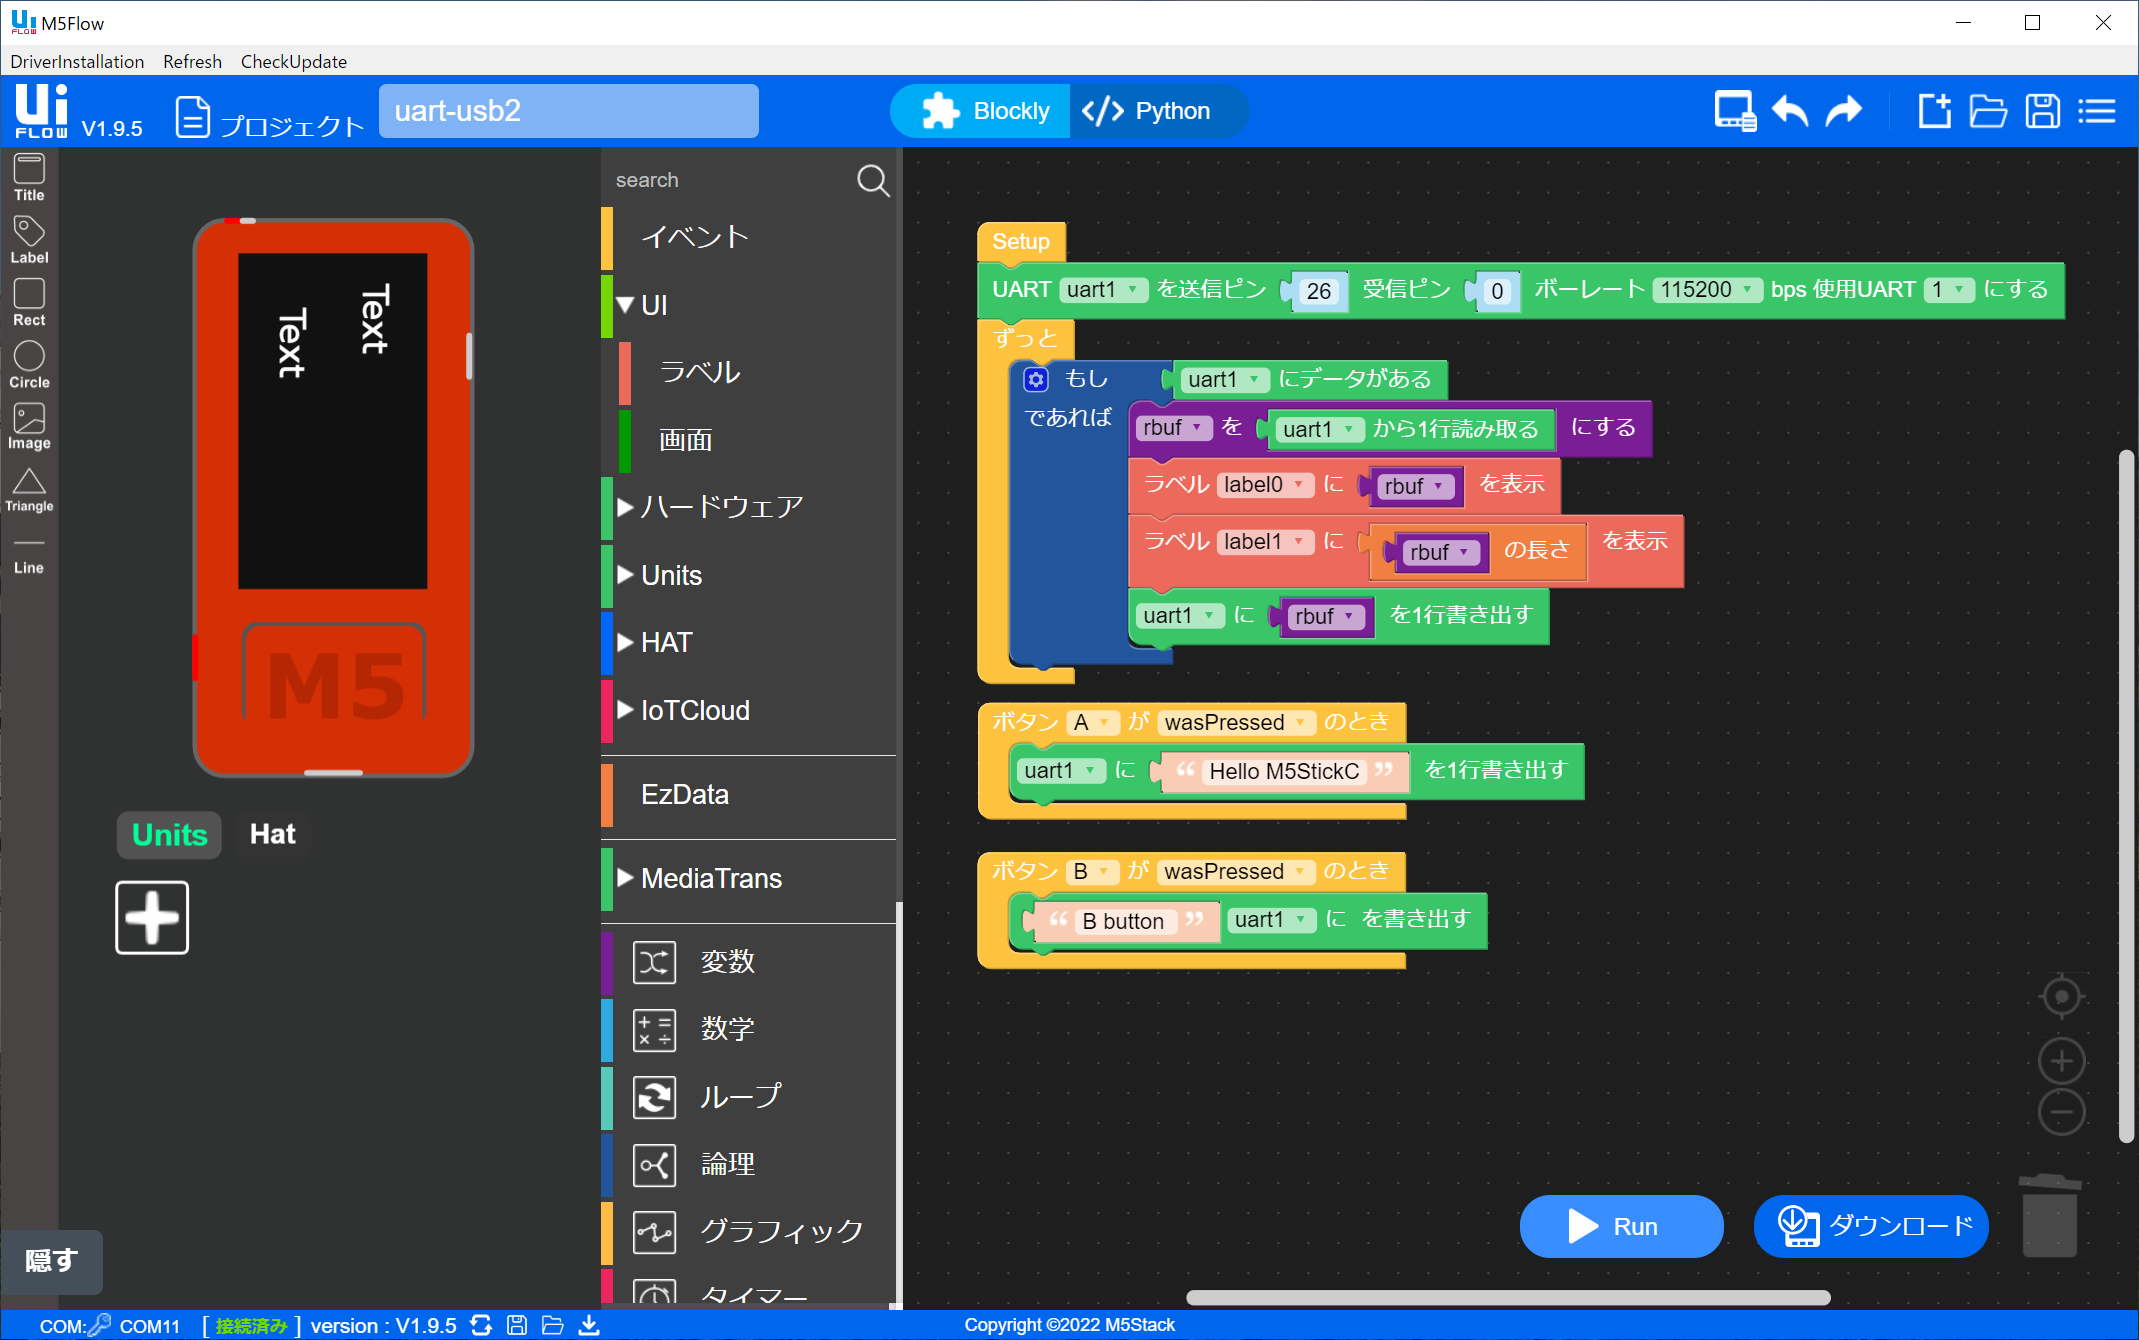Click the status bar open folder icon
Image resolution: width=2139 pixels, height=1340 pixels.
[x=553, y=1325]
